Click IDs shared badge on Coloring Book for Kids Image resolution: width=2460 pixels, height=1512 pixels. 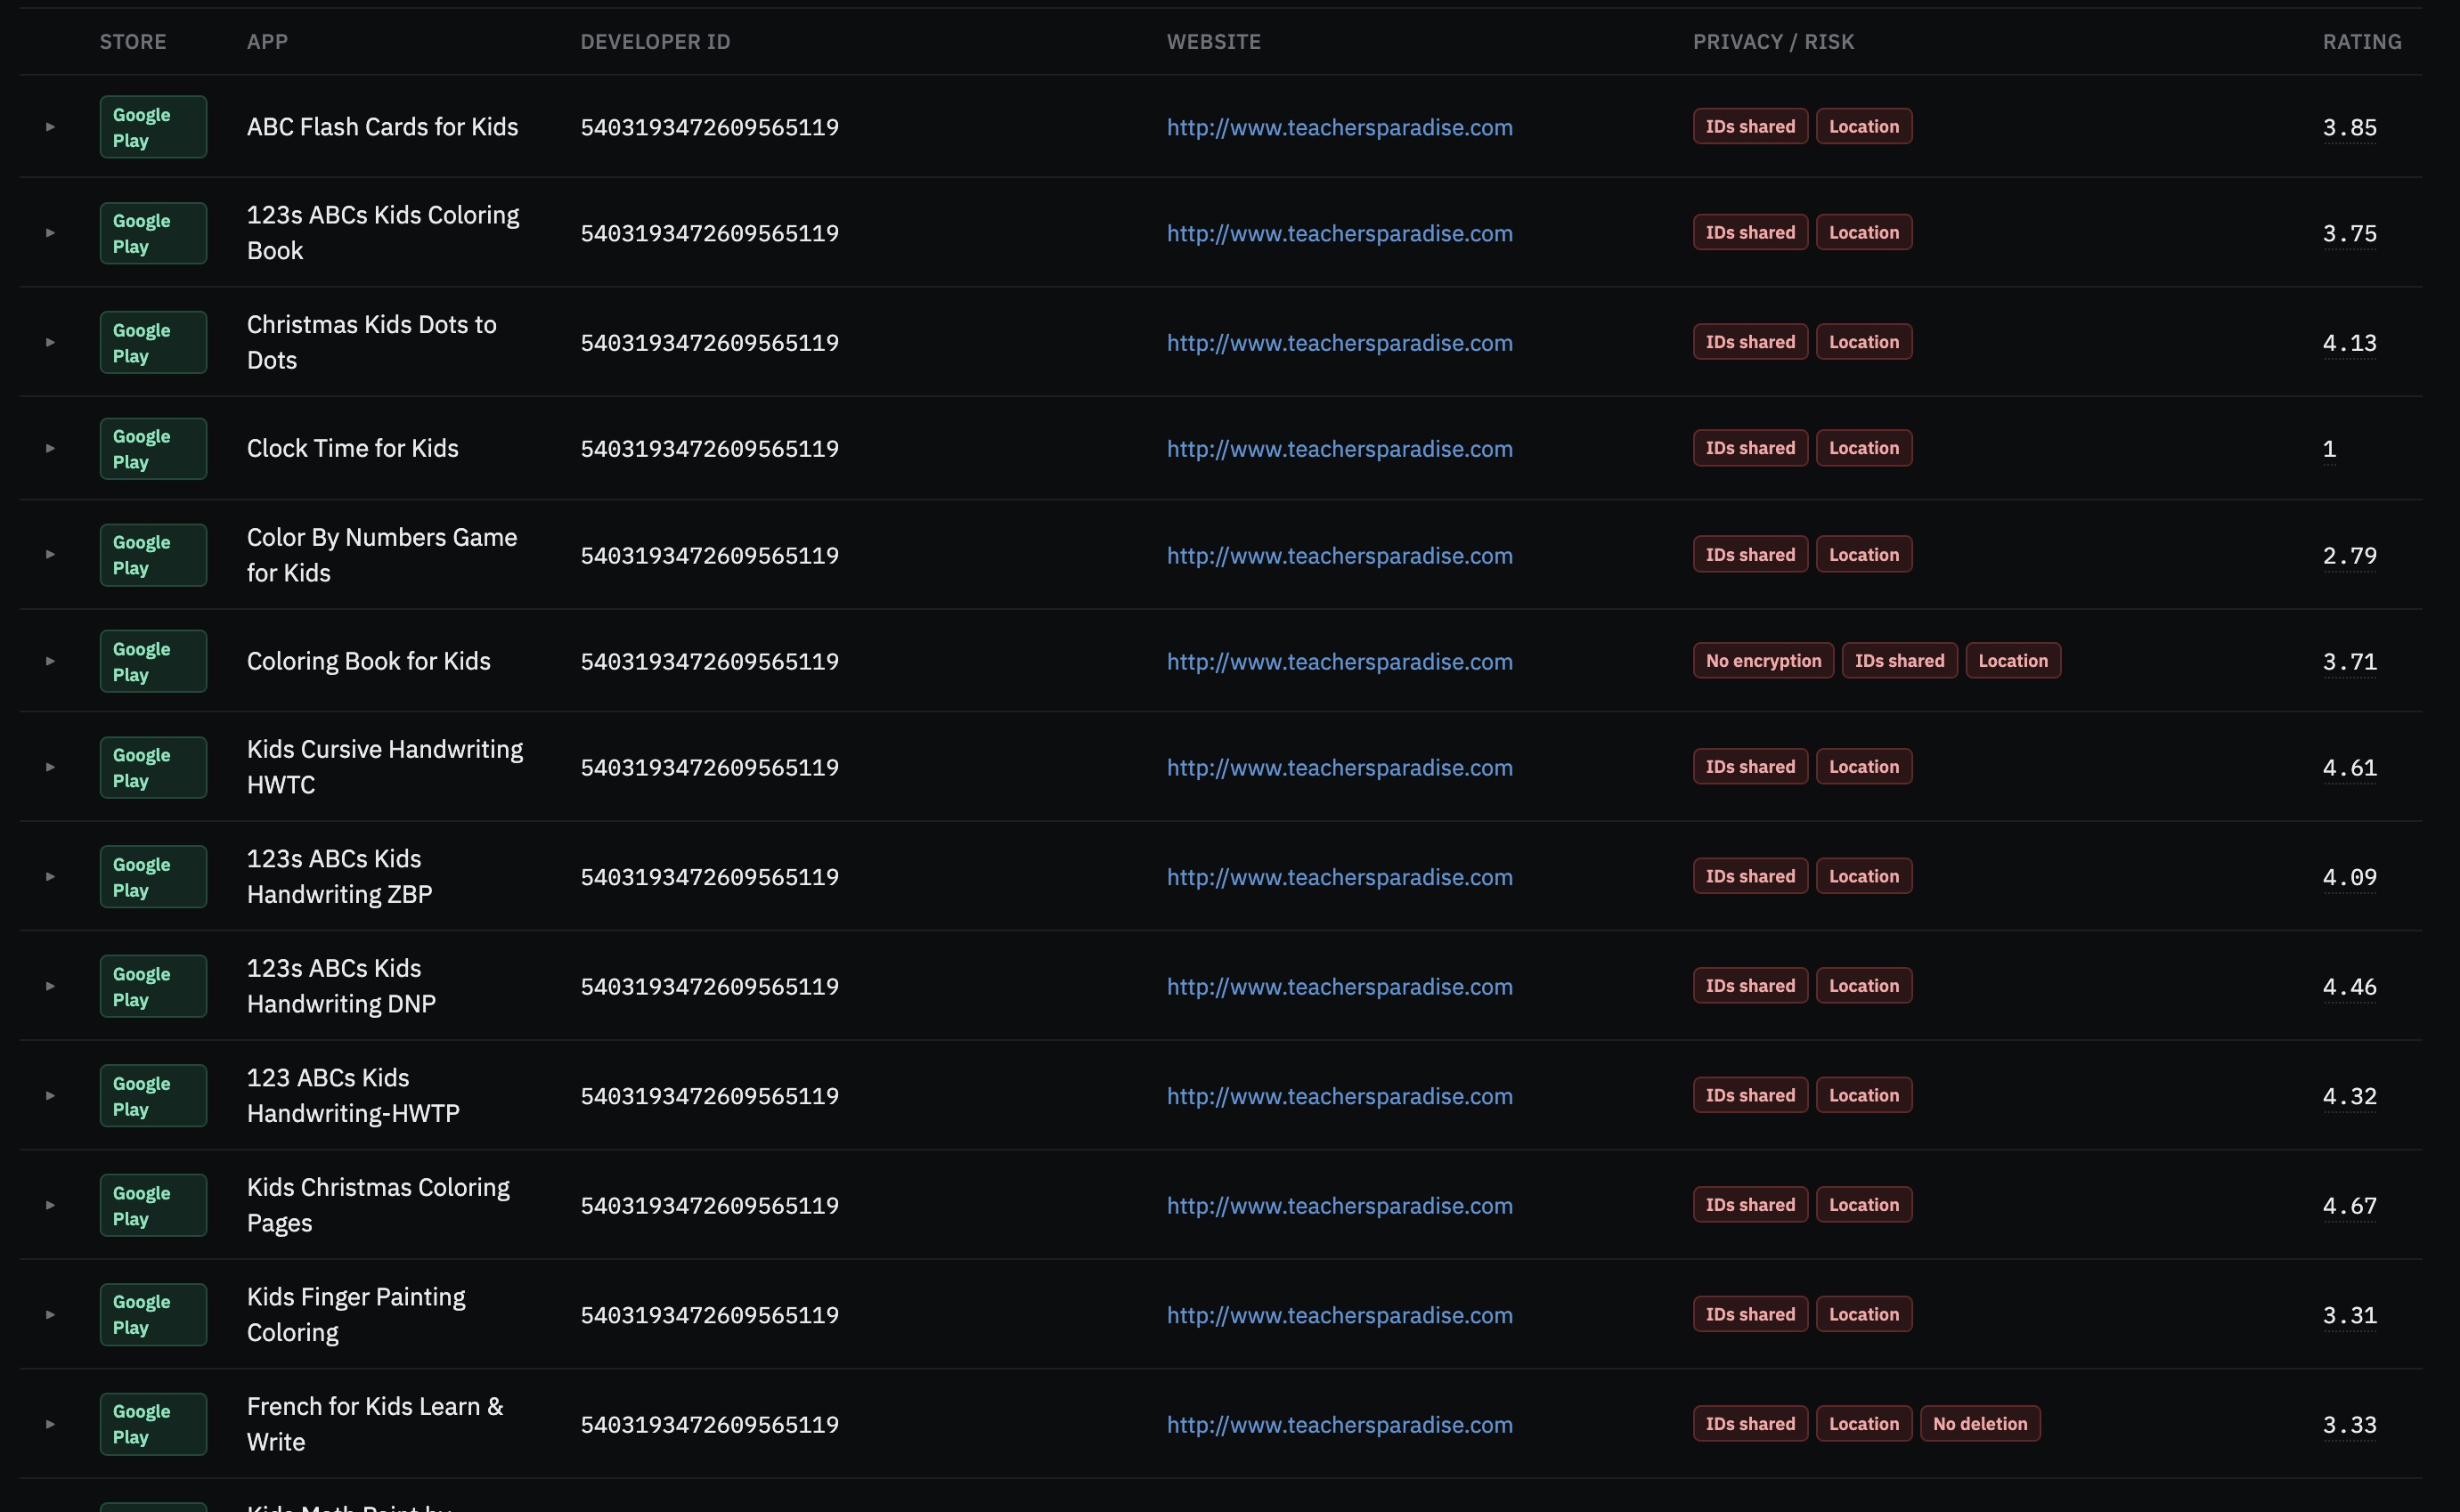coord(1899,661)
